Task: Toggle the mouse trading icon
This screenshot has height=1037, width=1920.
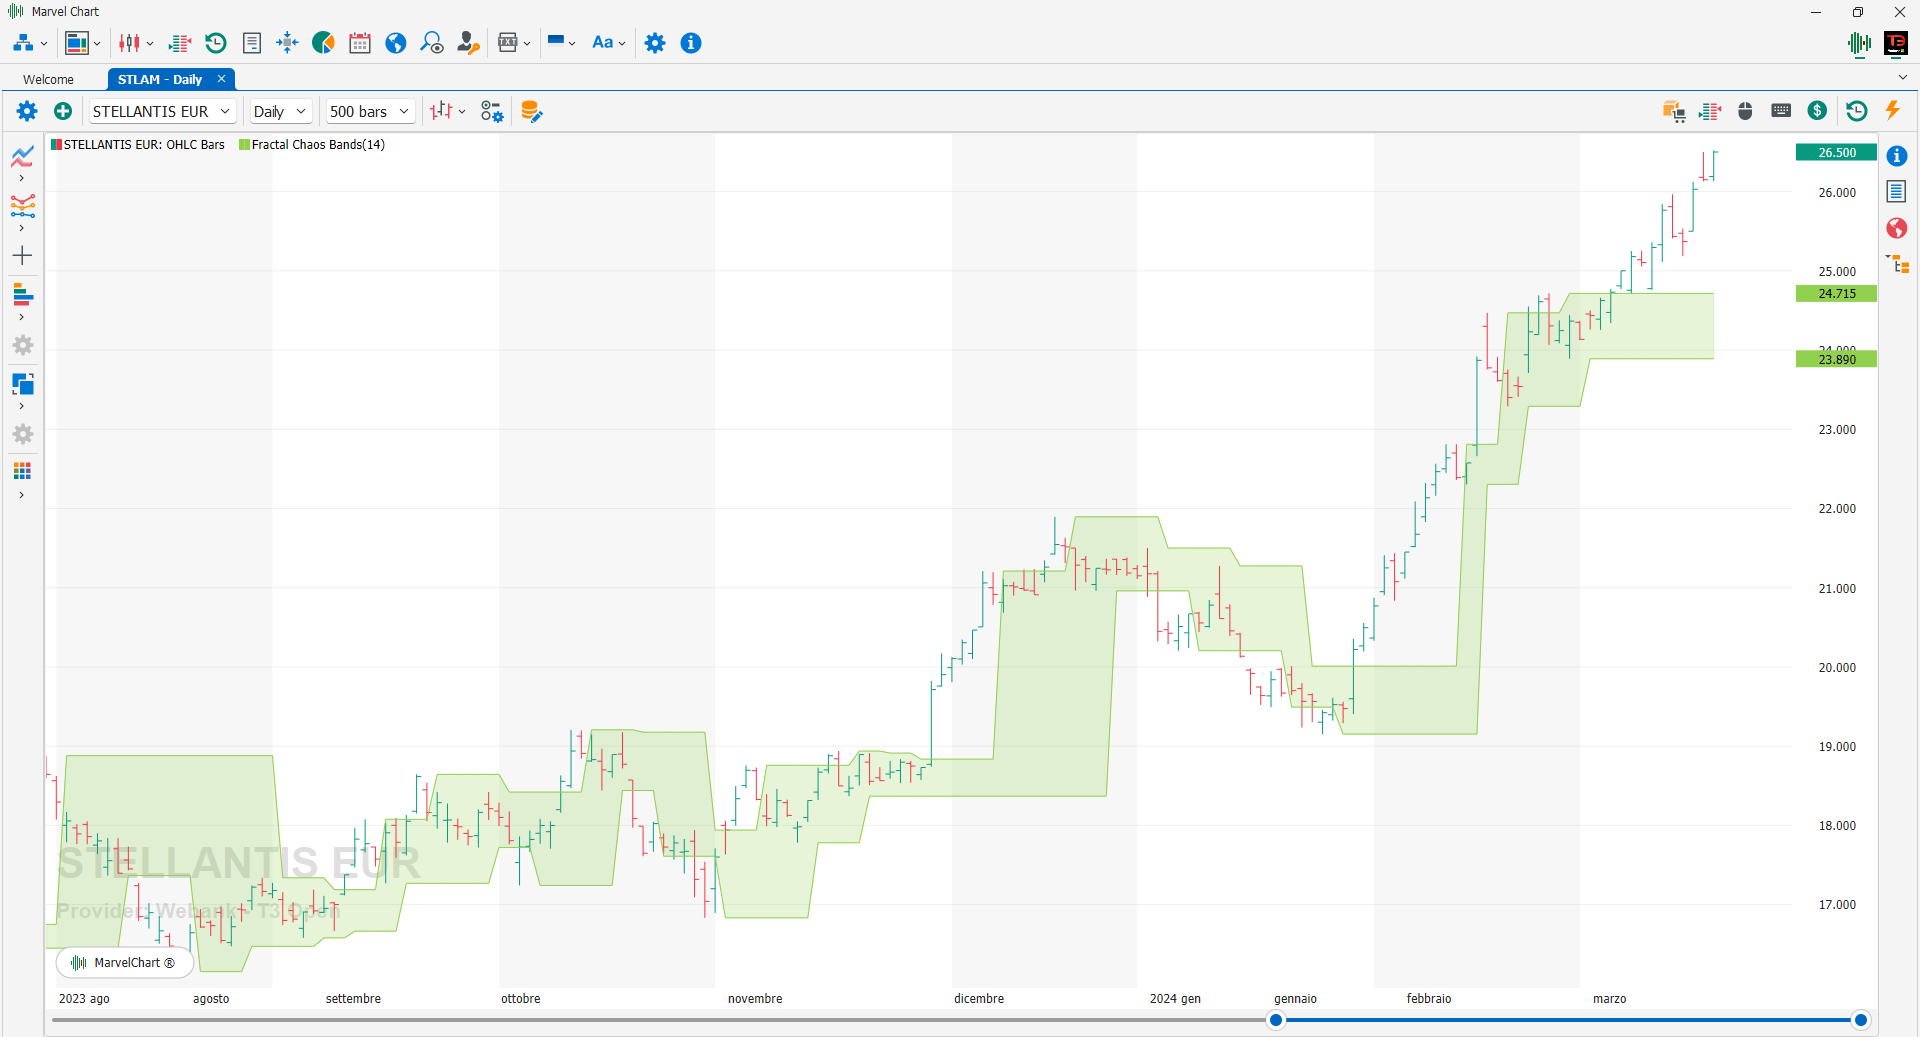Action: [1745, 111]
